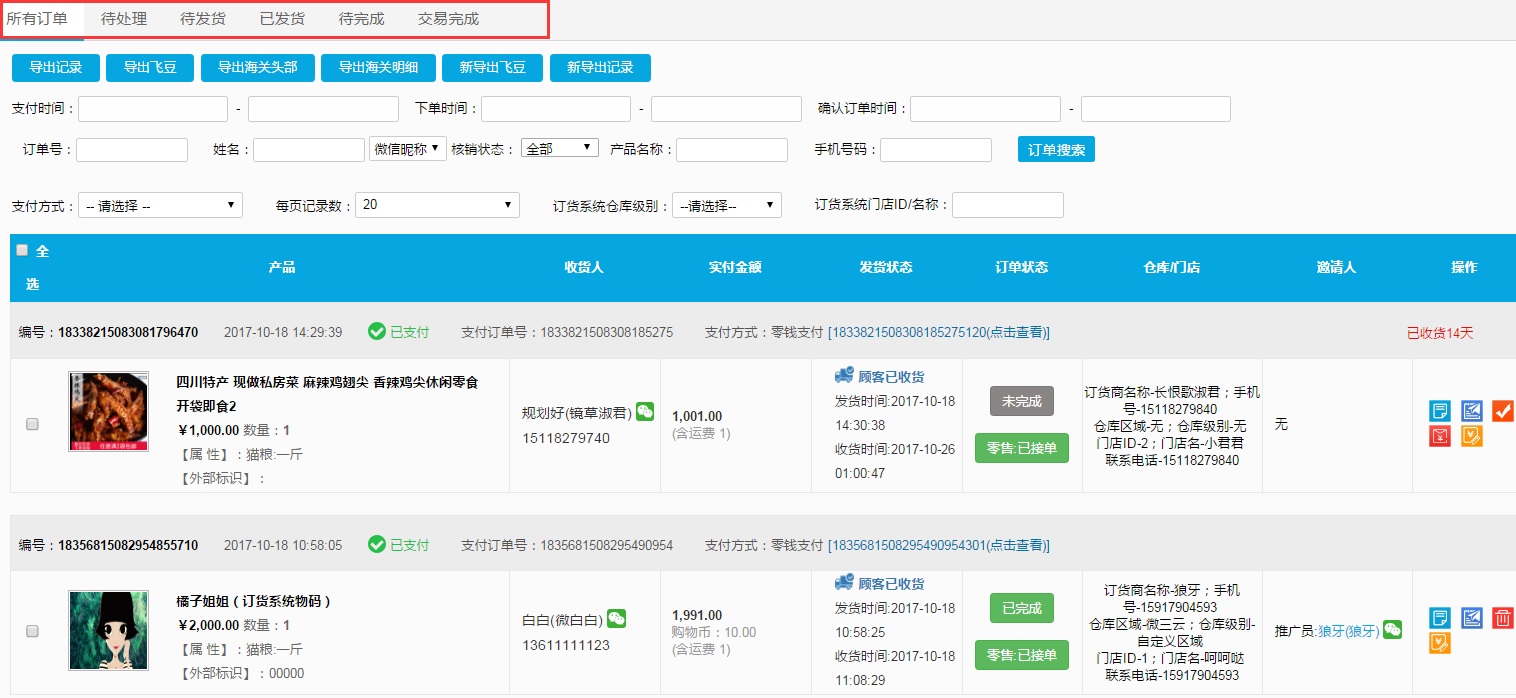This screenshot has height=698, width=1516.
Task: Open the 微信昵称 name-type dropdown
Action: pos(408,149)
